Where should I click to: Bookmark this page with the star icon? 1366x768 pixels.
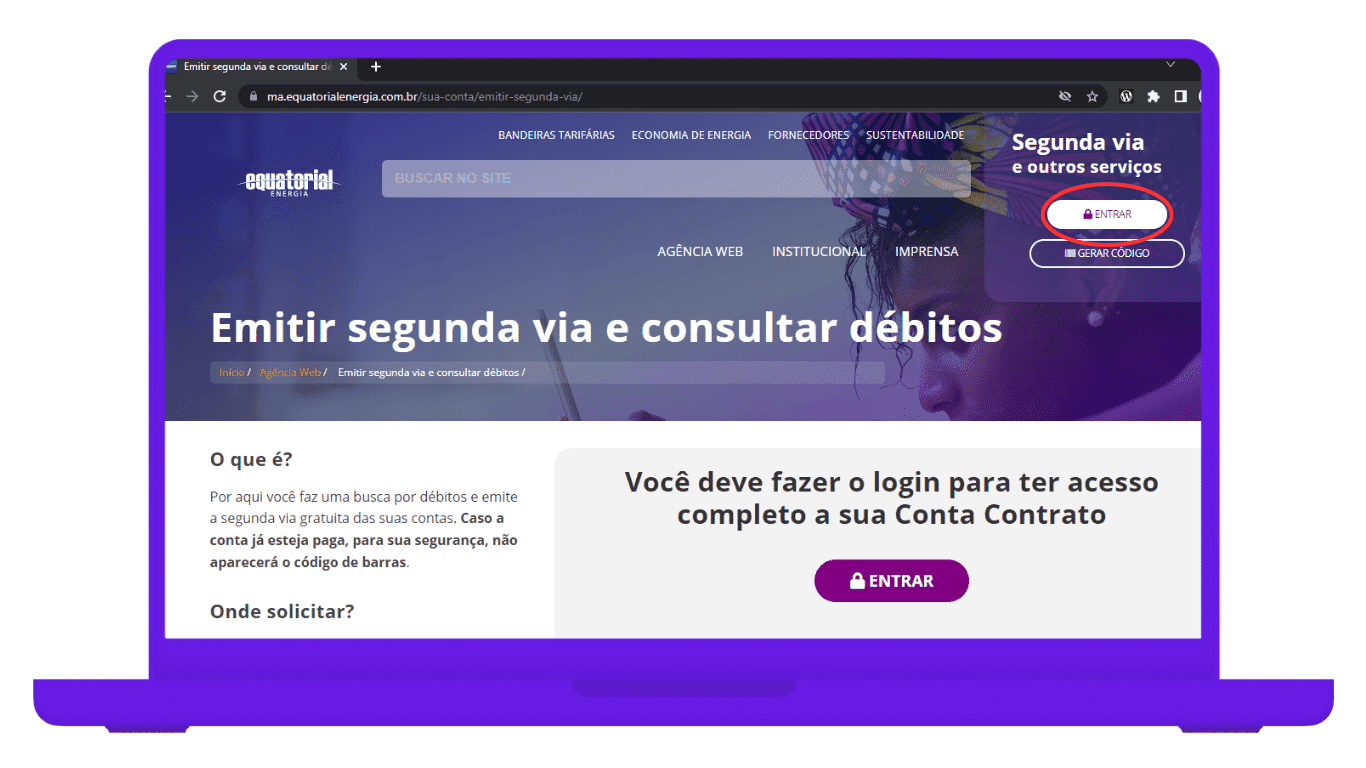pos(1092,97)
